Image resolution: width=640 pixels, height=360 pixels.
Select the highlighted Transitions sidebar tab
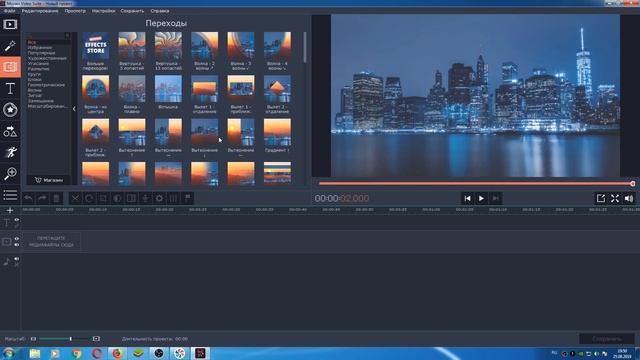coord(10,67)
